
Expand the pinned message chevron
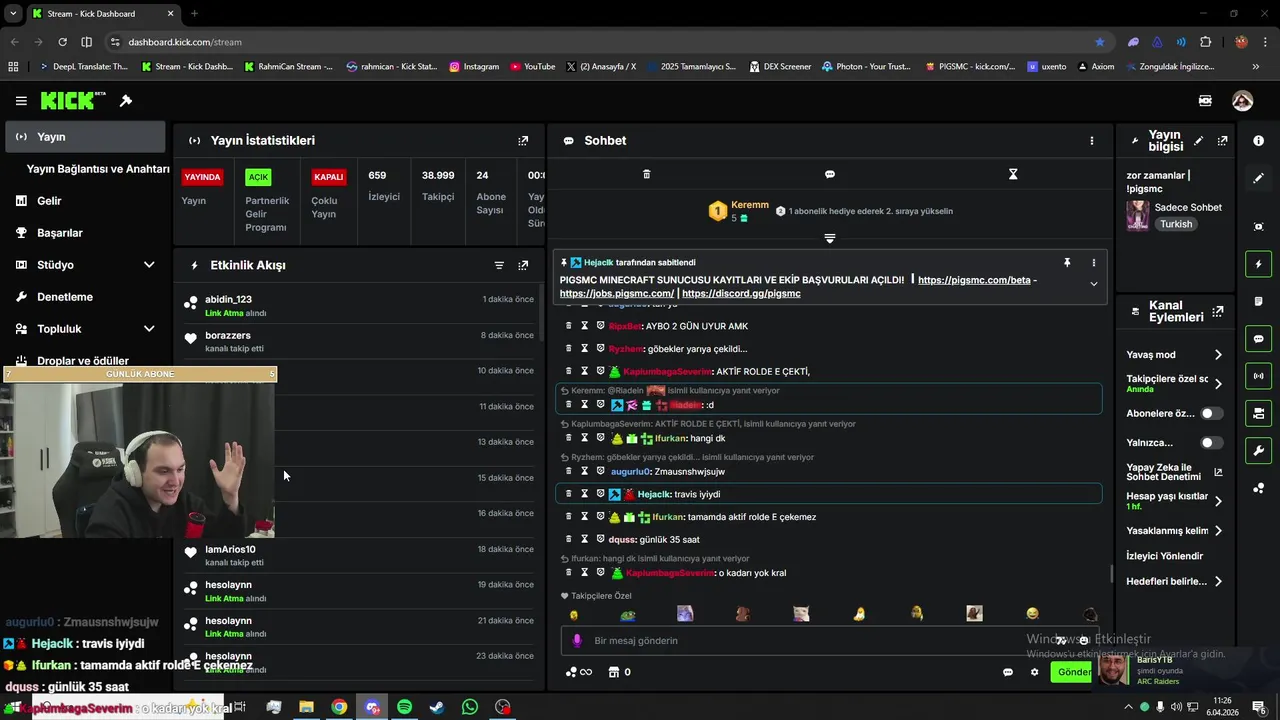pos(1093,284)
